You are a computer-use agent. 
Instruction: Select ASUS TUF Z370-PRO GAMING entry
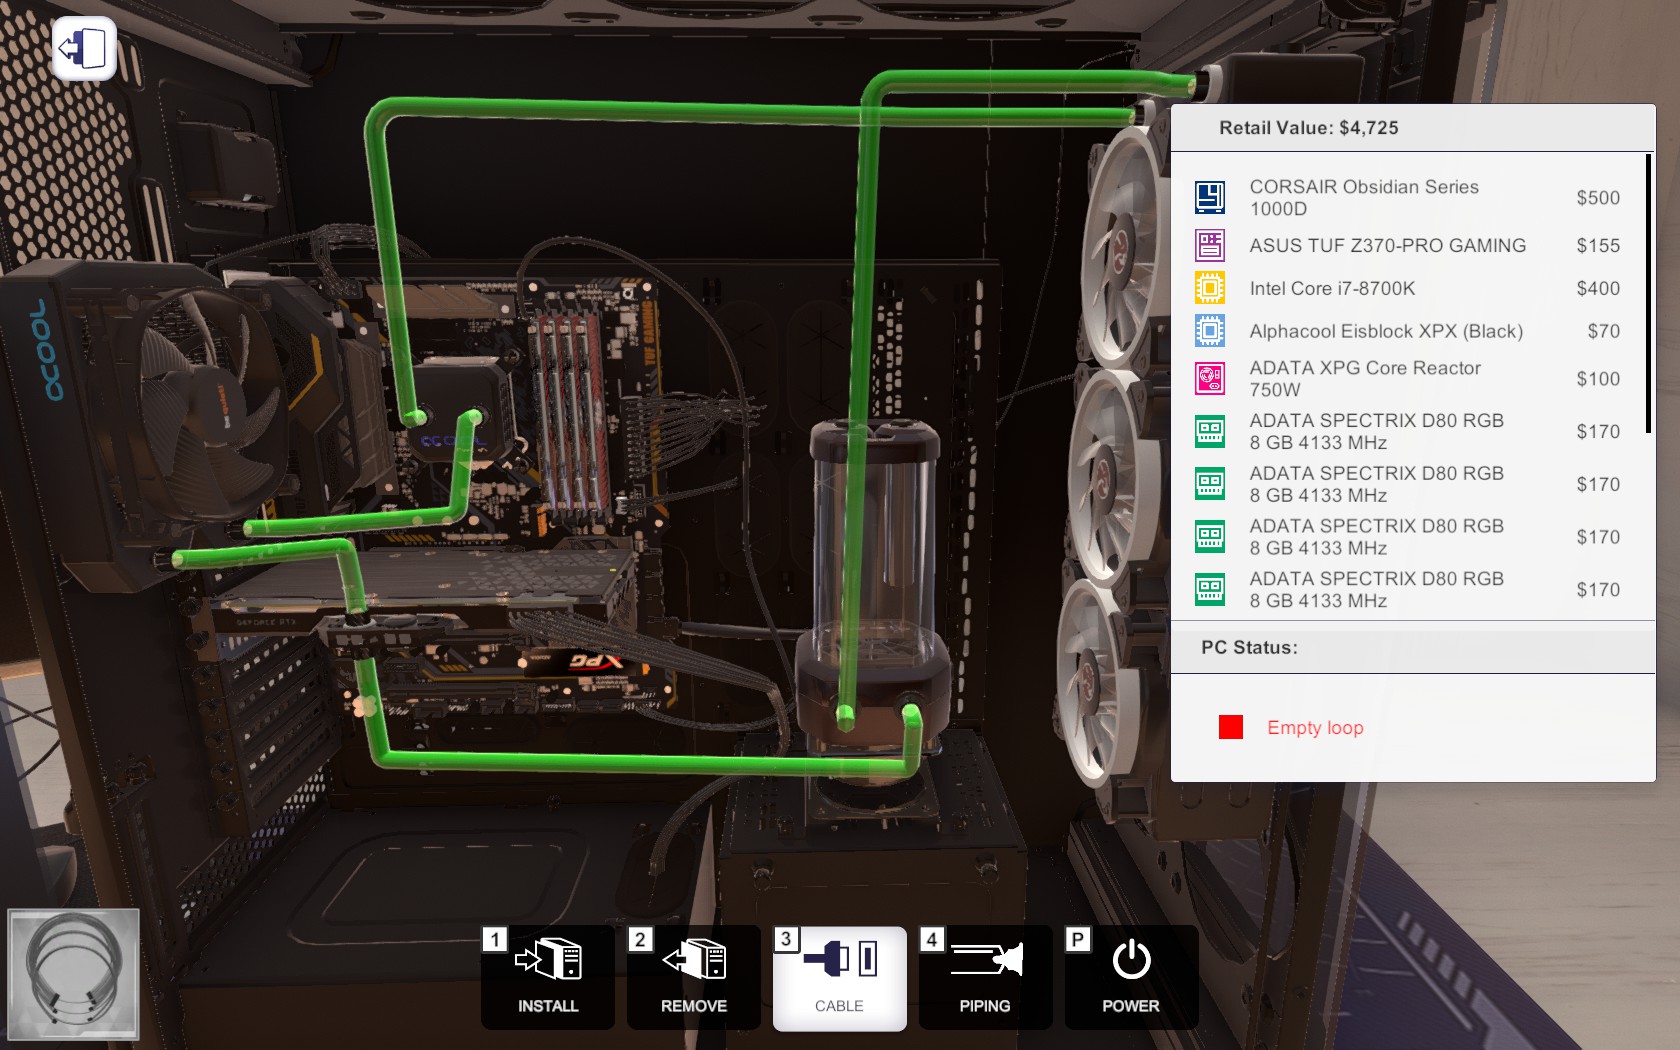pyautogui.click(x=1408, y=245)
